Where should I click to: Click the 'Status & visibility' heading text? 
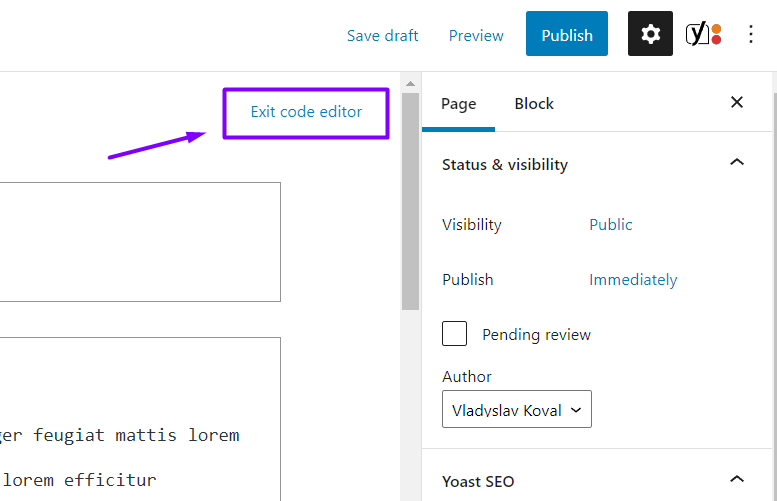[x=505, y=165]
